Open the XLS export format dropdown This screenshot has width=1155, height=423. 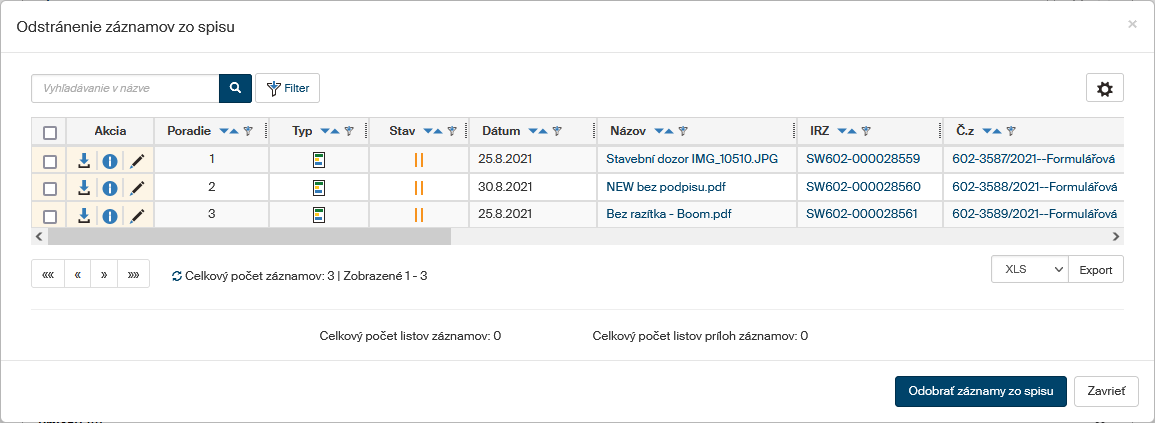[x=1029, y=270]
